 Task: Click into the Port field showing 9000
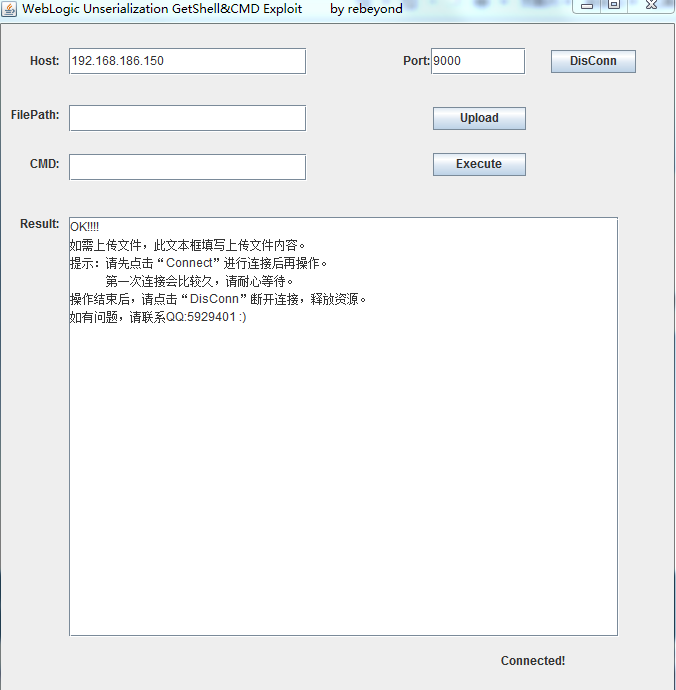click(477, 61)
